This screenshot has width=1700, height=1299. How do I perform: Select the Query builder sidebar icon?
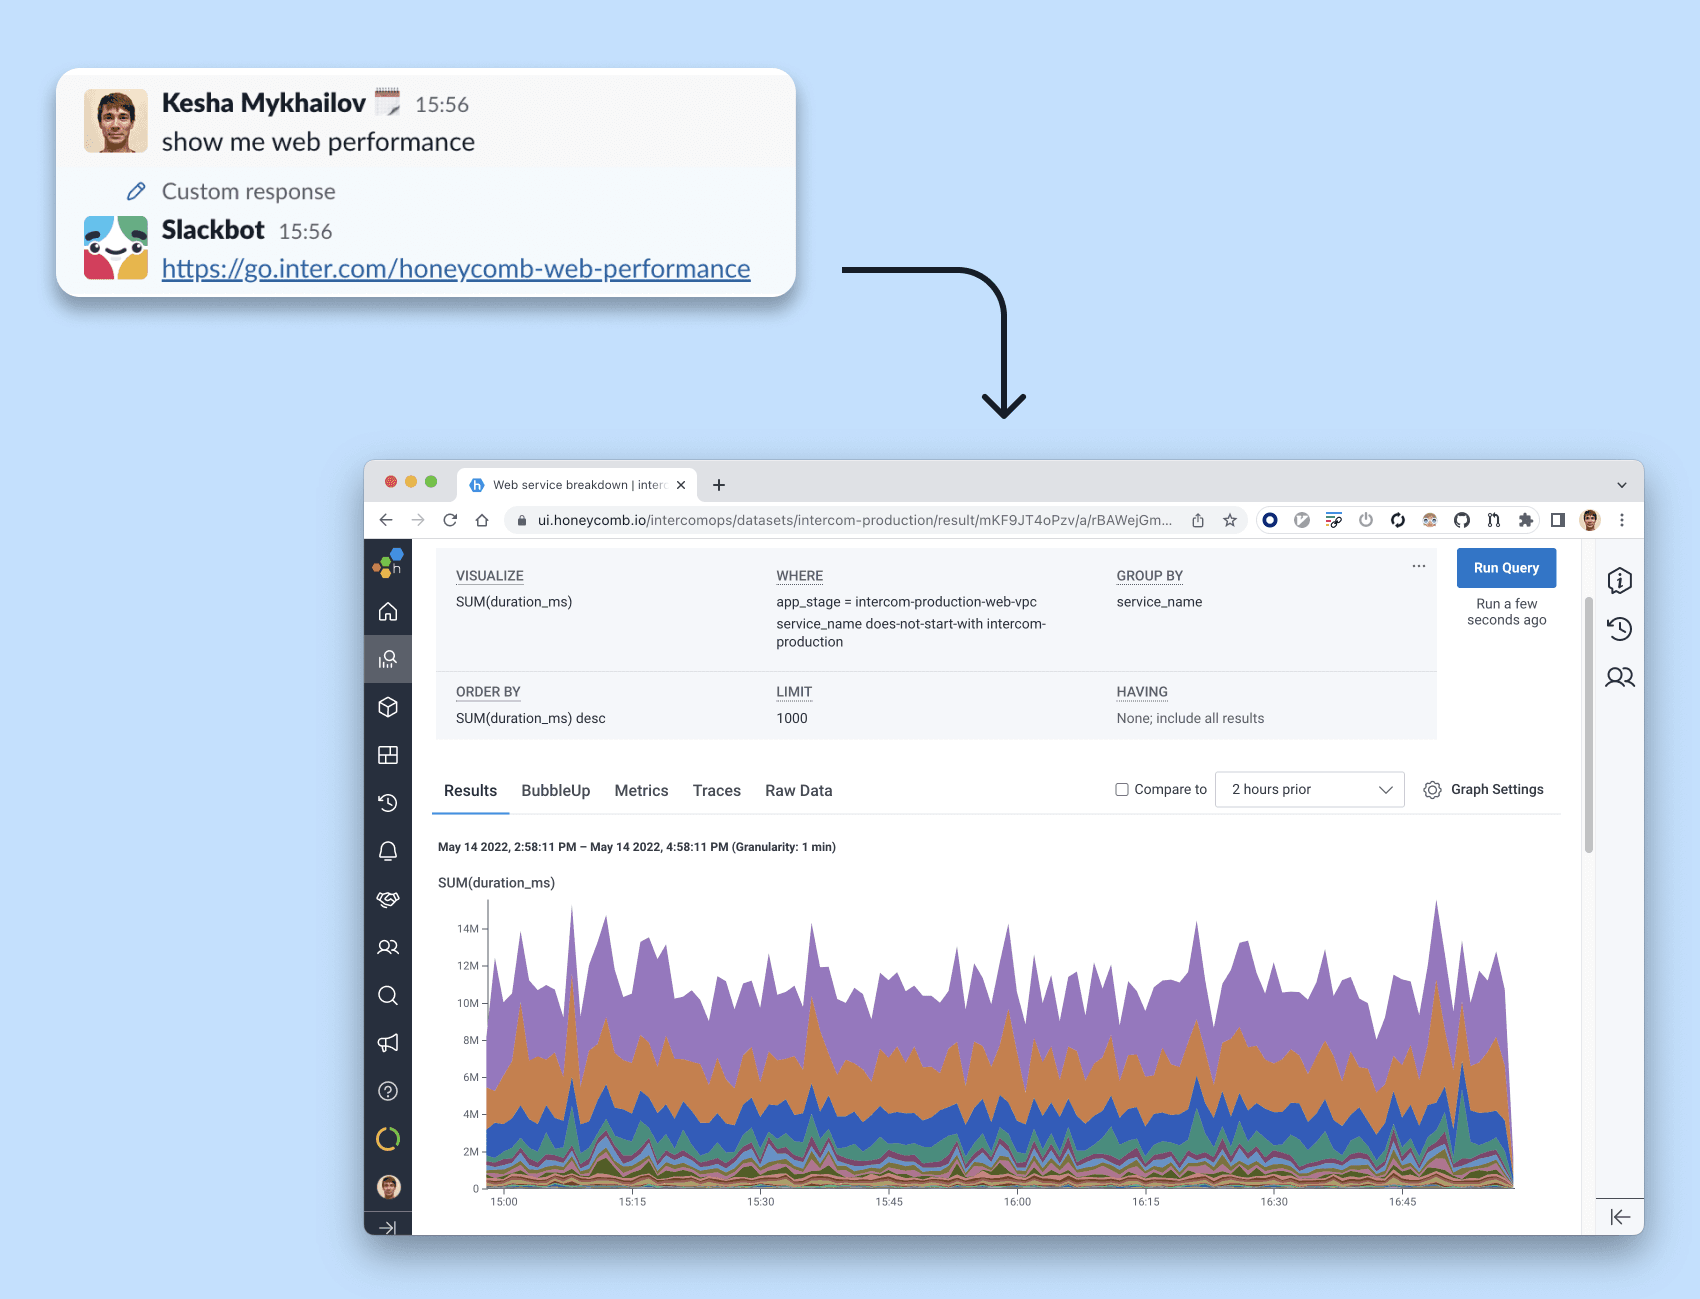coord(388,658)
